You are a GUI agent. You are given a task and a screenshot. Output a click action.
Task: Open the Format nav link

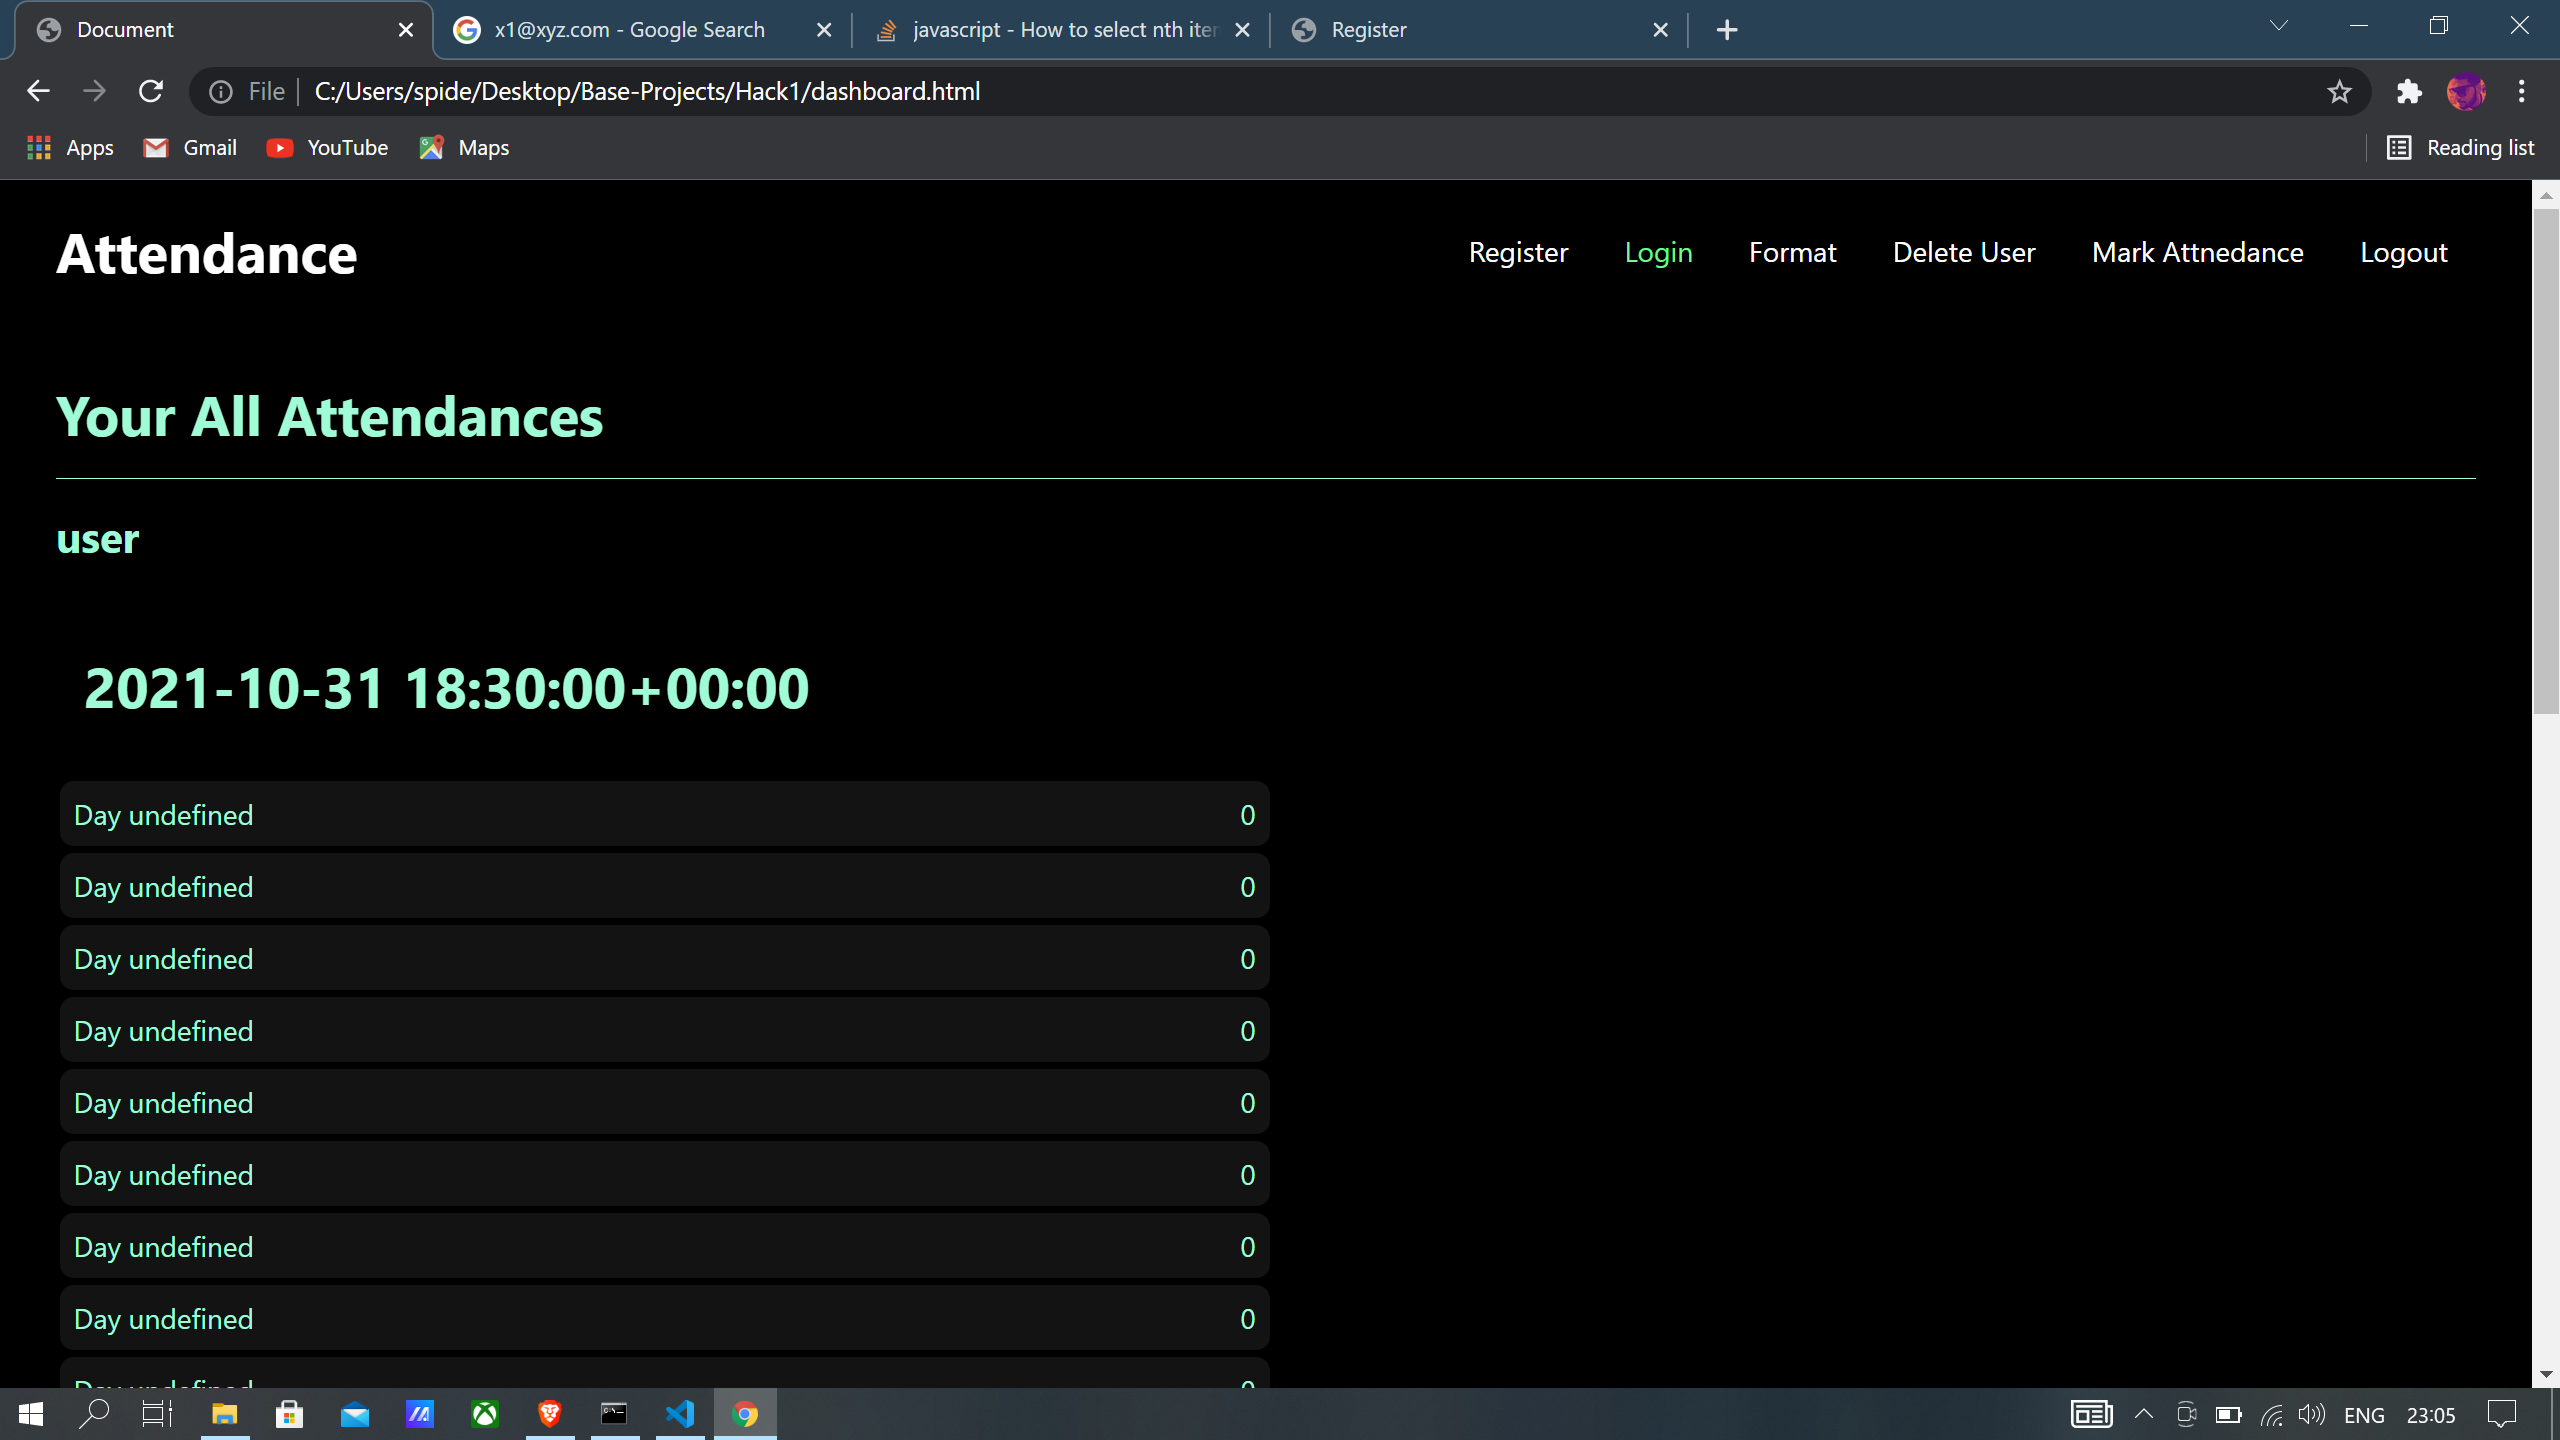coord(1792,253)
